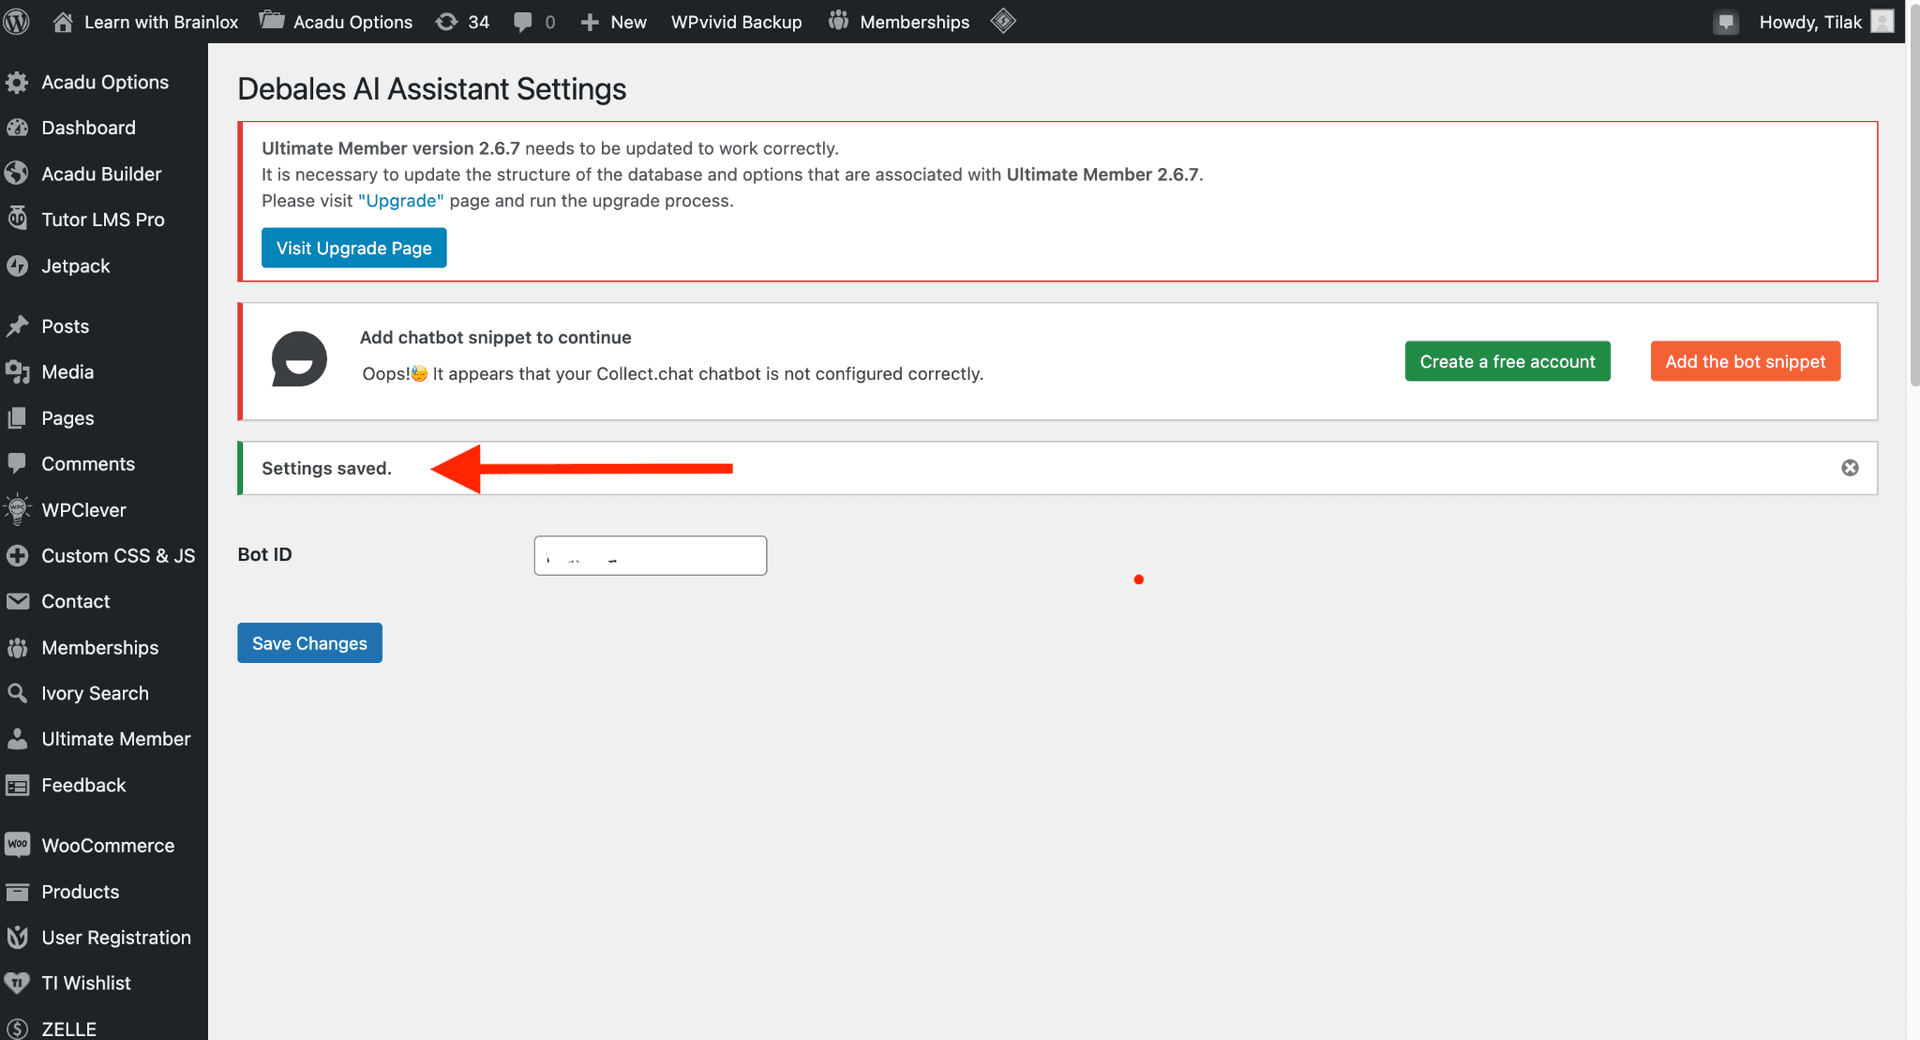Screen dimensions: 1920x1040
Task: Select the Ultimate Member person icon
Action: point(18,738)
